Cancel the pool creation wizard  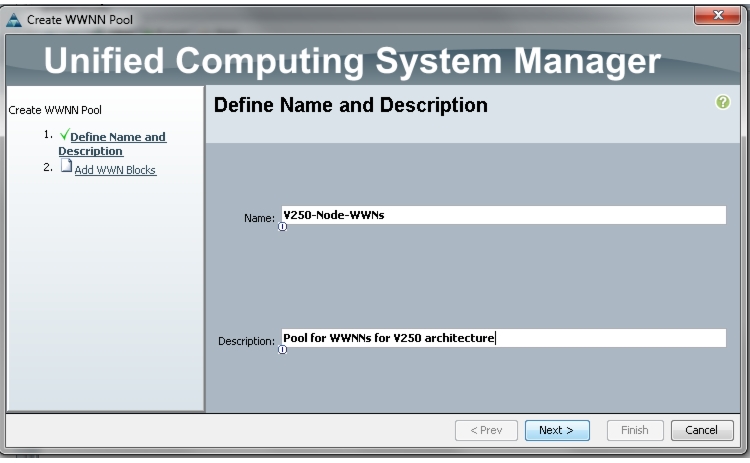pos(702,430)
